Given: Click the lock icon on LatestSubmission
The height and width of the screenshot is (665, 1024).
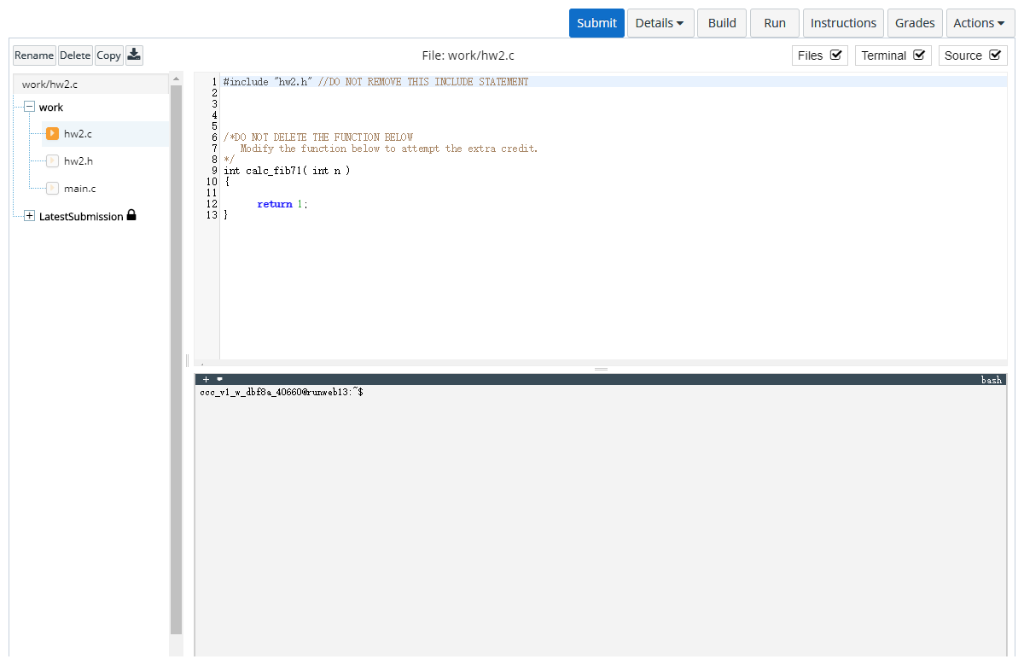Looking at the screenshot, I should pyautogui.click(x=134, y=215).
